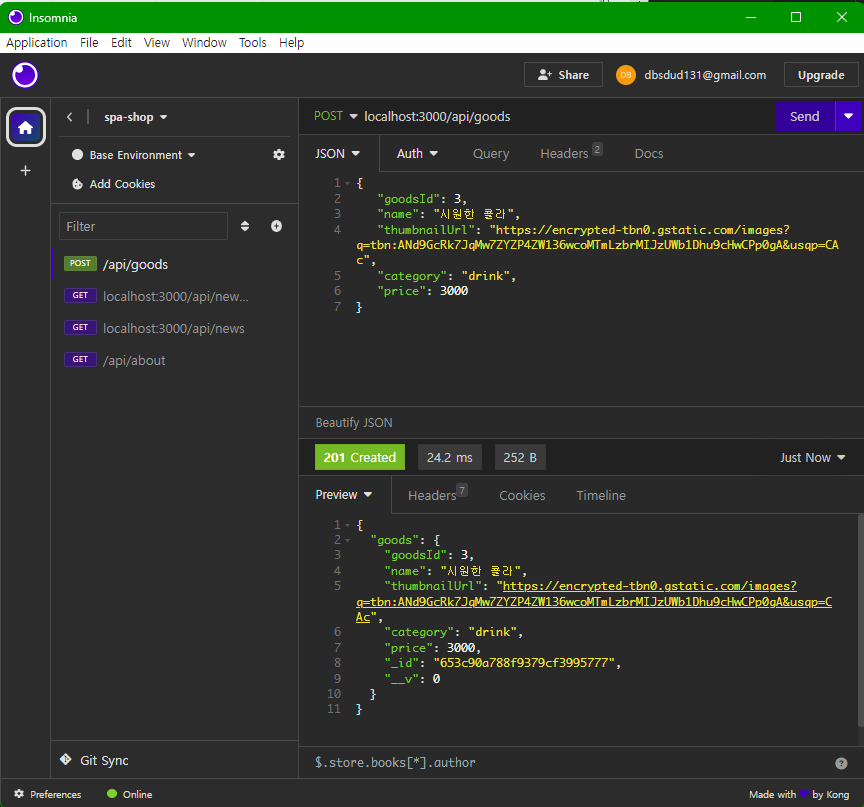Click the 24.2 ms response time

[x=450, y=457]
